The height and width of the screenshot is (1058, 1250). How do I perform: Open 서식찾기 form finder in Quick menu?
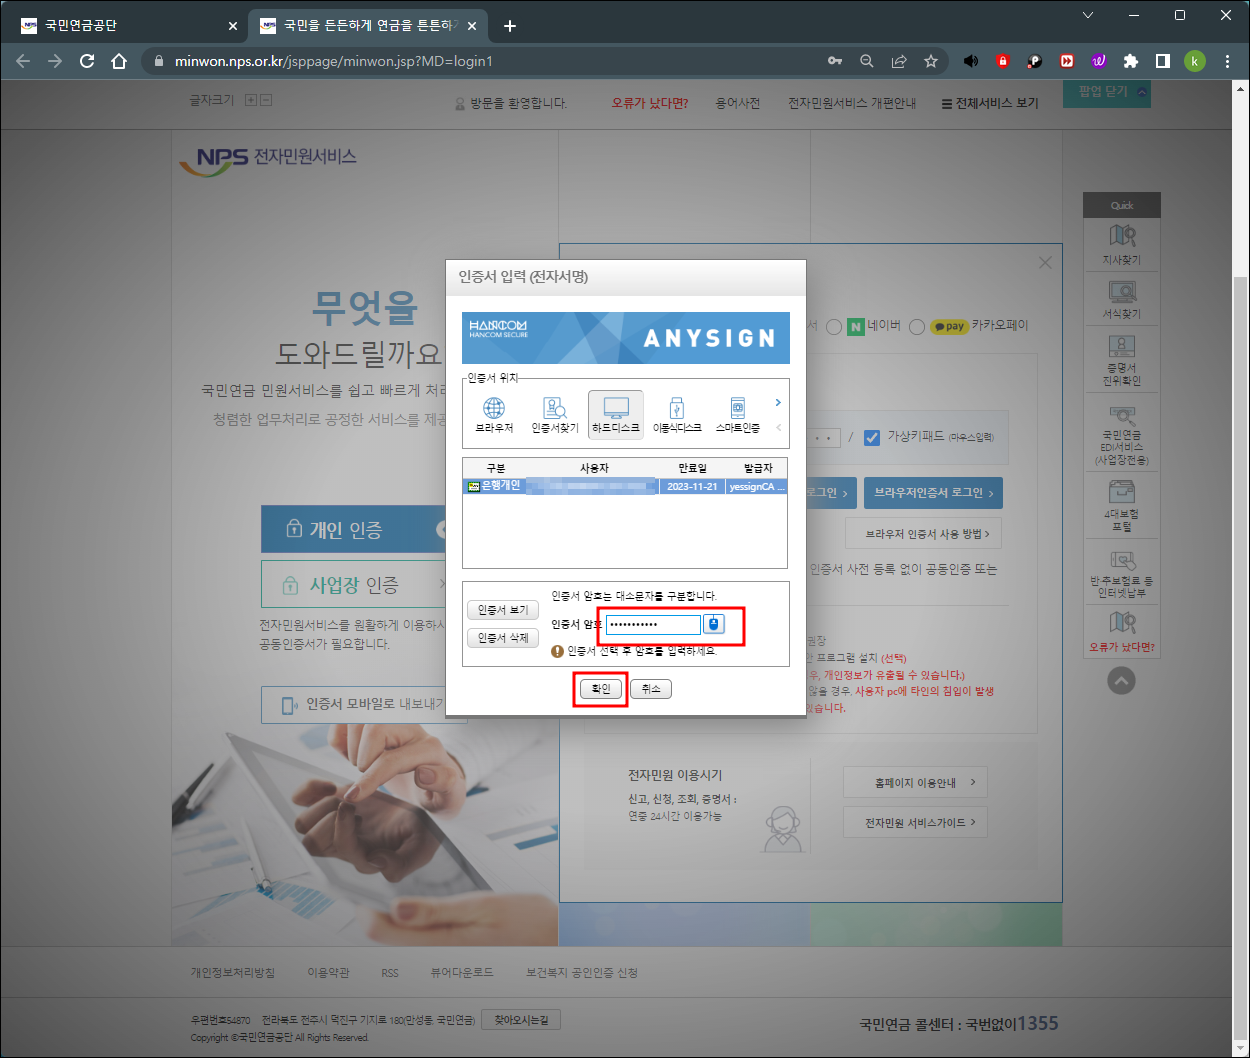(1121, 299)
